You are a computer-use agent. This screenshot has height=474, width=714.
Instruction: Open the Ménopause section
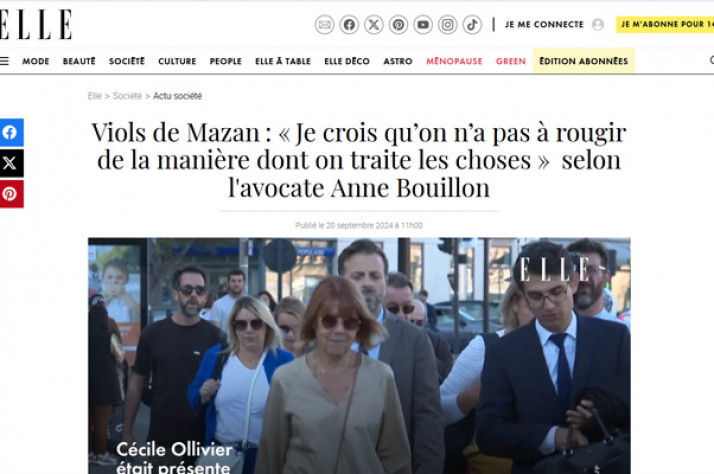[454, 61]
